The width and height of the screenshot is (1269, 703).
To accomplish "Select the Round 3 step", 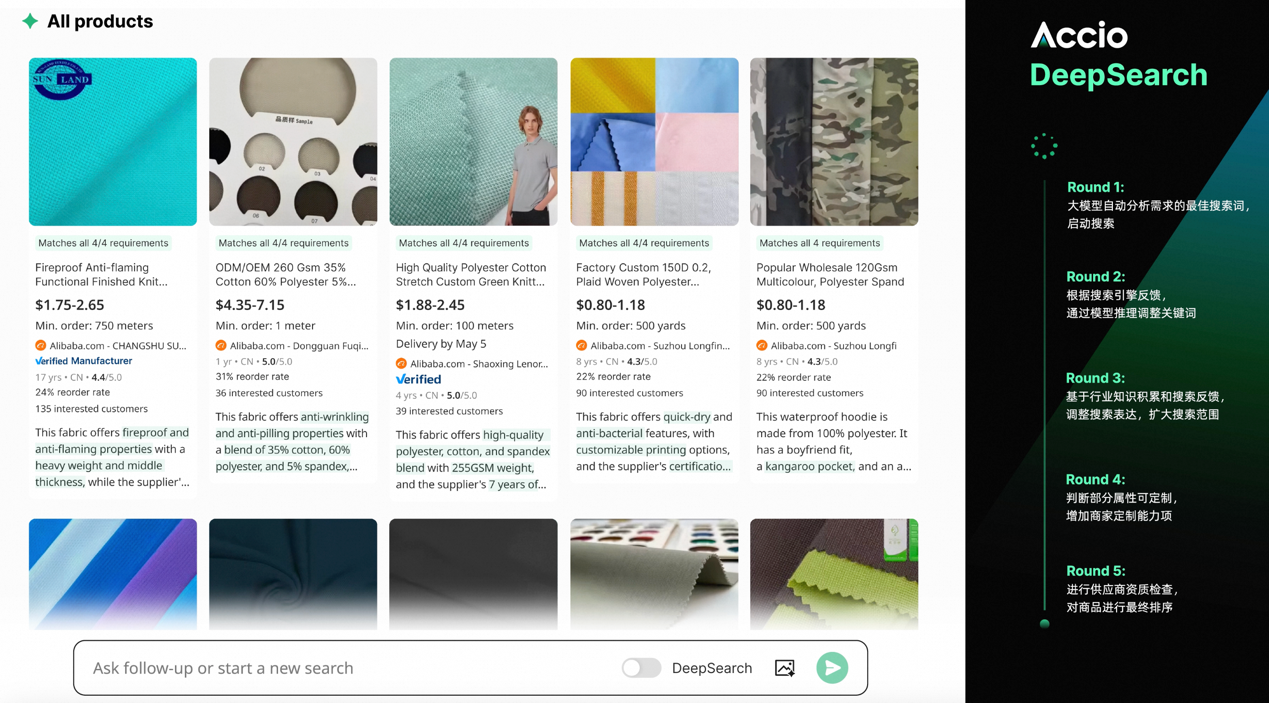I will coord(1095,378).
